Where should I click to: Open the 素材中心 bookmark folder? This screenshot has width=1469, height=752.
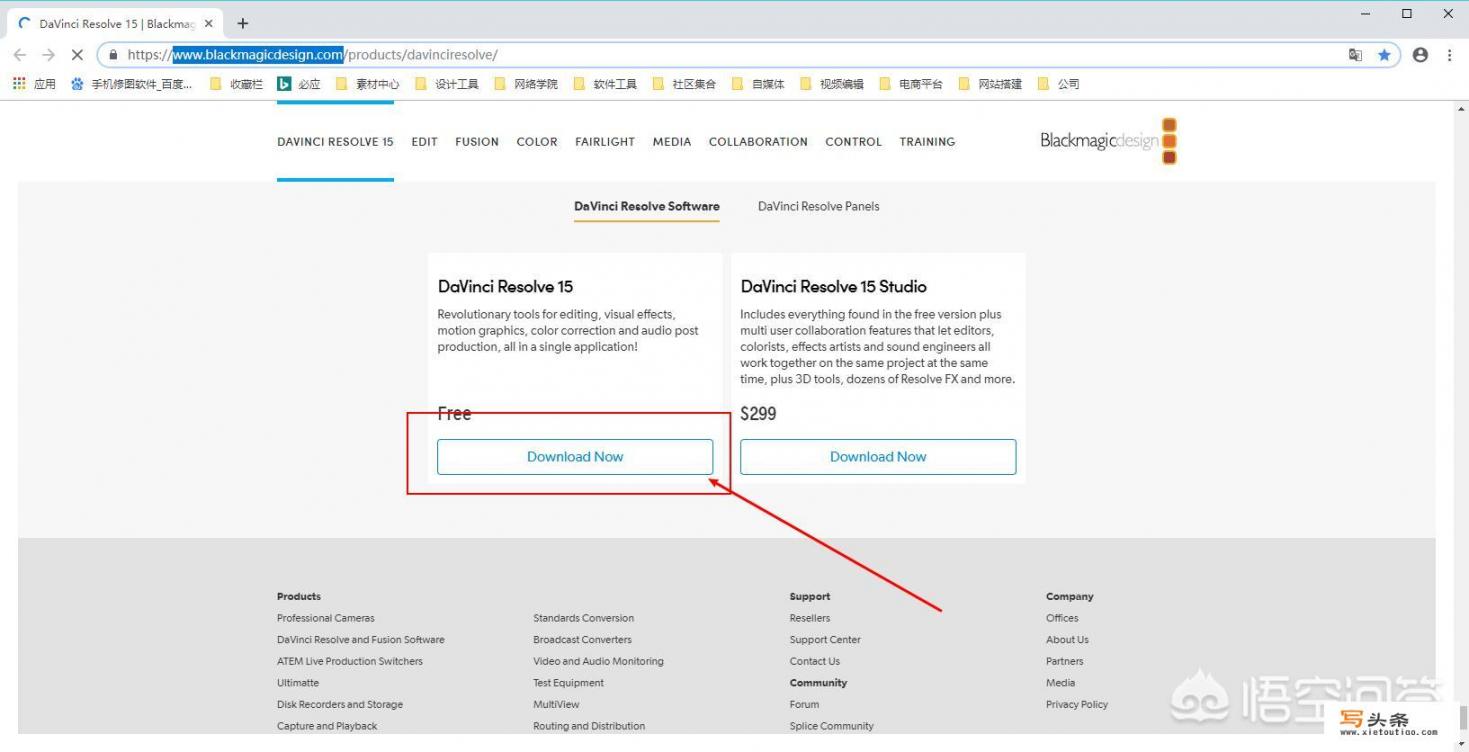click(367, 84)
